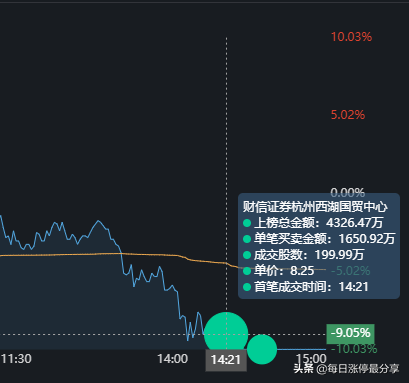Click the 头条 @每日涨停最分享 watermark
This screenshot has width=409, height=383.
346,369
